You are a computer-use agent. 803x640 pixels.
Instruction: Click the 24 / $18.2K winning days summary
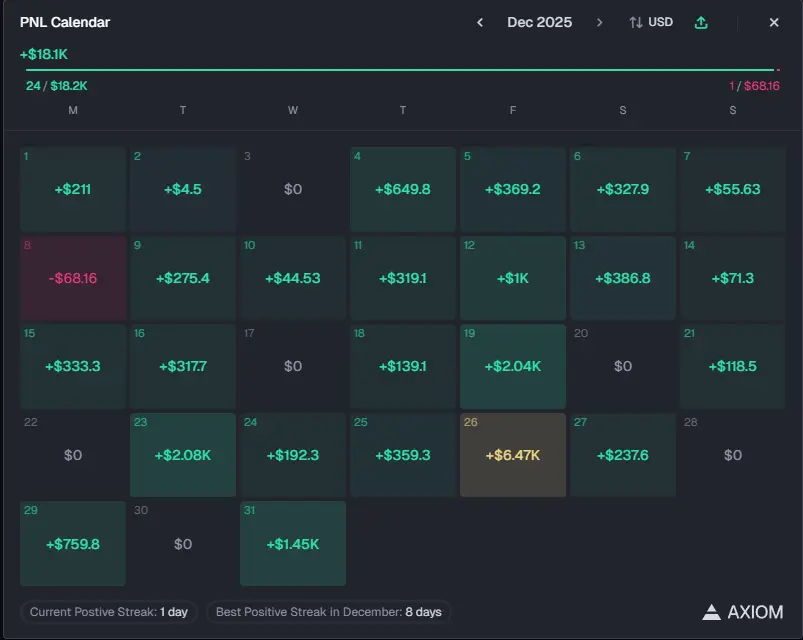56,86
